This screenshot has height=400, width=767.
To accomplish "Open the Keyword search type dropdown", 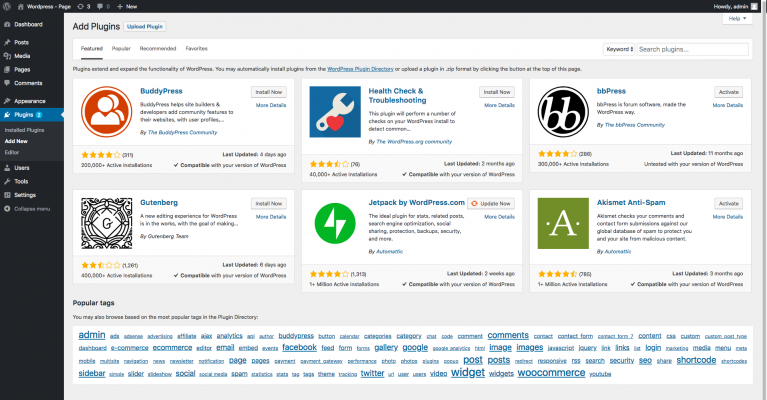I will pyautogui.click(x=619, y=49).
